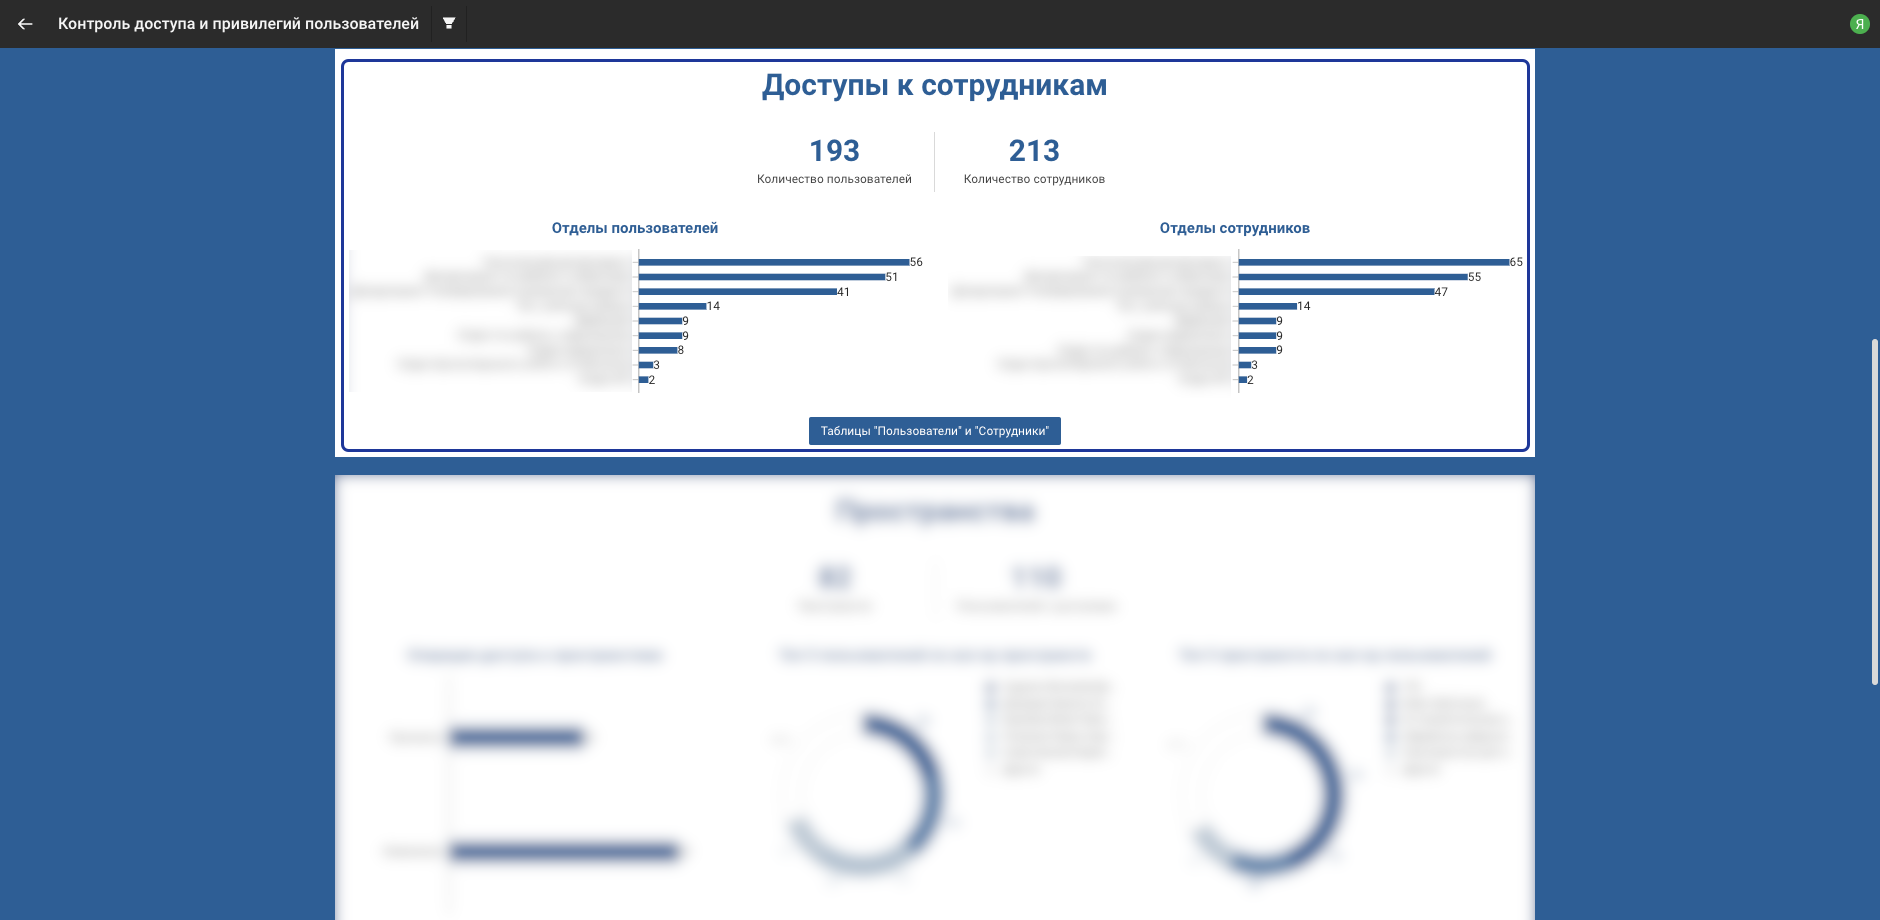
Task: Select the bar valued 65 in Отделы сотрудников
Action: click(1373, 262)
